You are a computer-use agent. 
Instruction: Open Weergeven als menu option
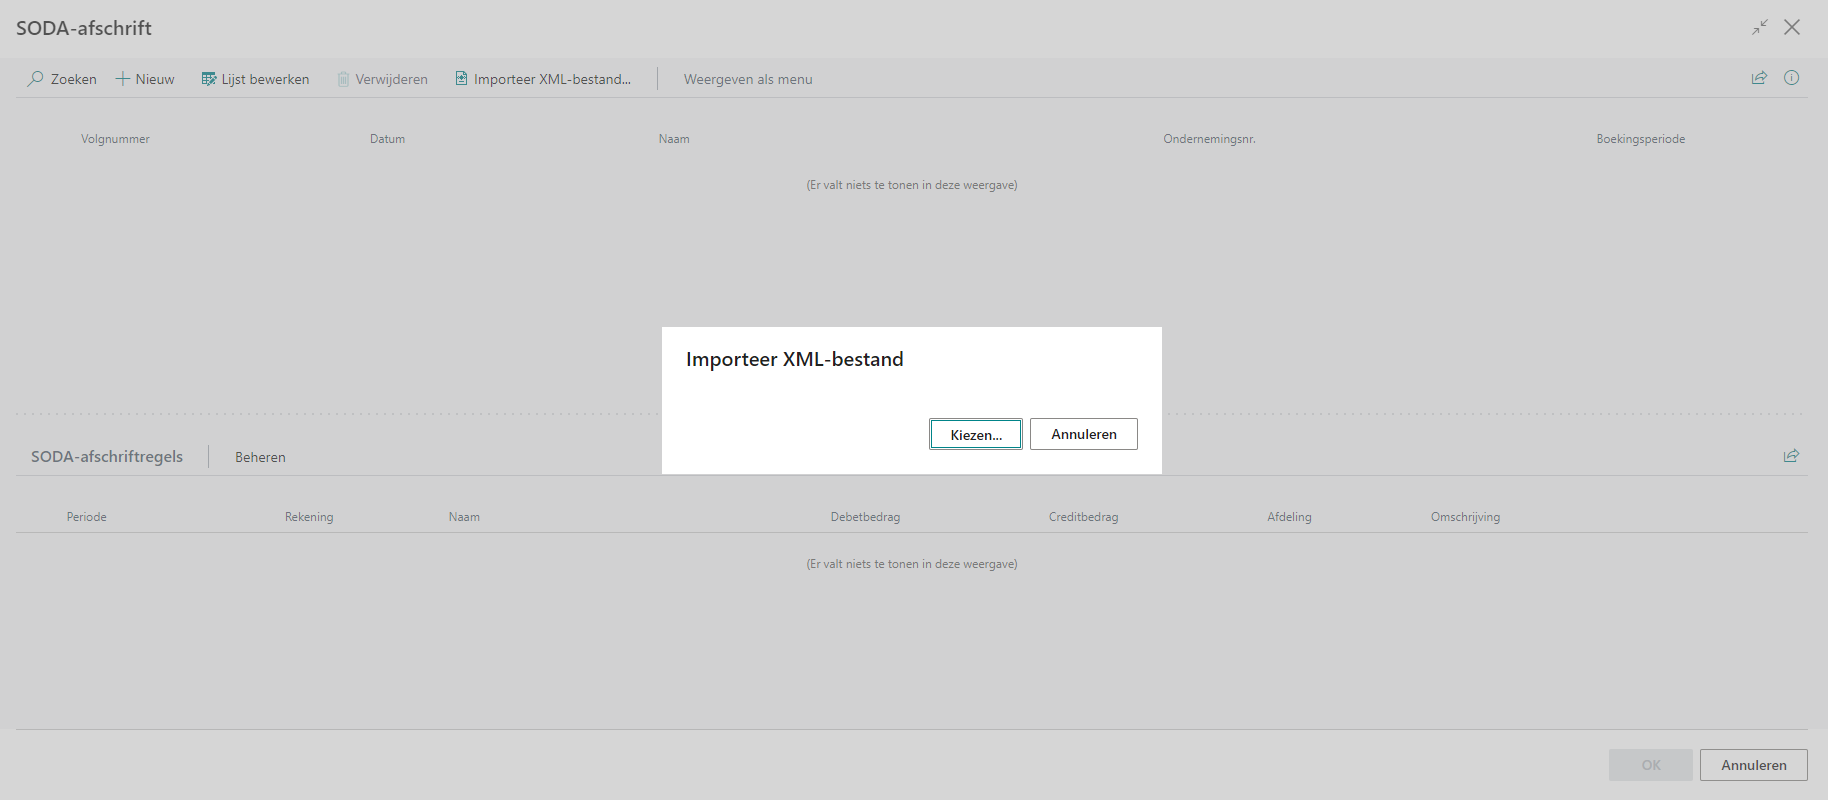click(748, 79)
